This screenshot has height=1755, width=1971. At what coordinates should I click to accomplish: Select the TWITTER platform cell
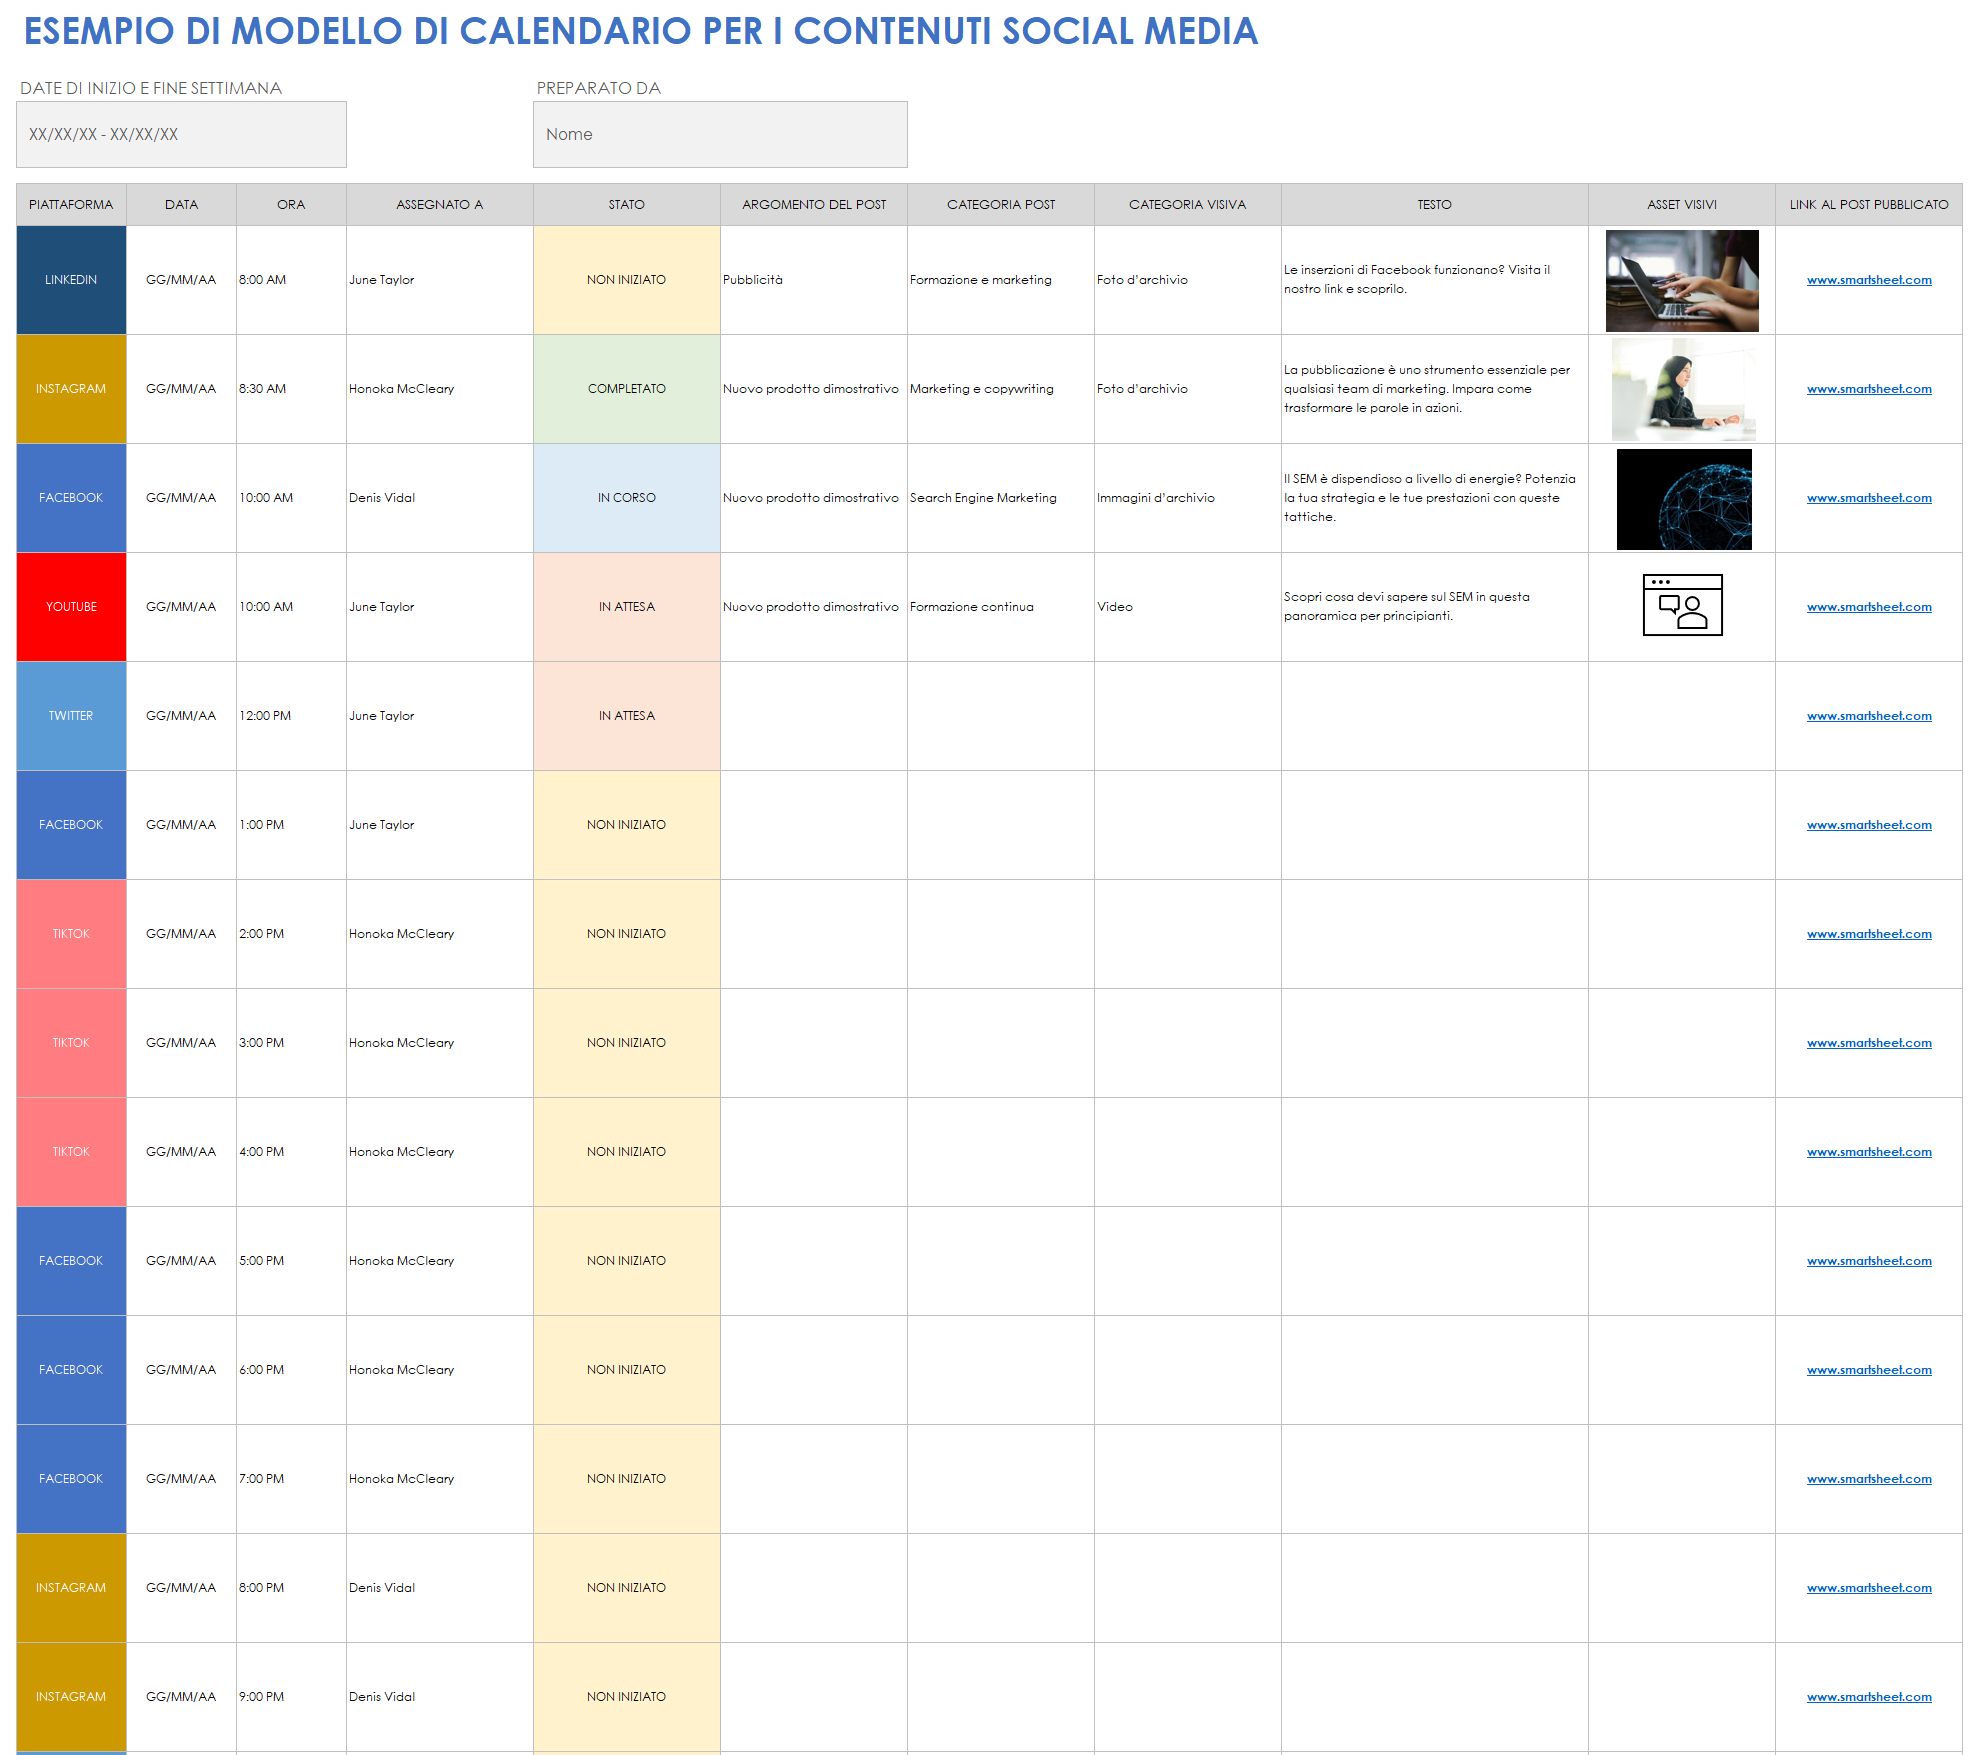[71, 716]
